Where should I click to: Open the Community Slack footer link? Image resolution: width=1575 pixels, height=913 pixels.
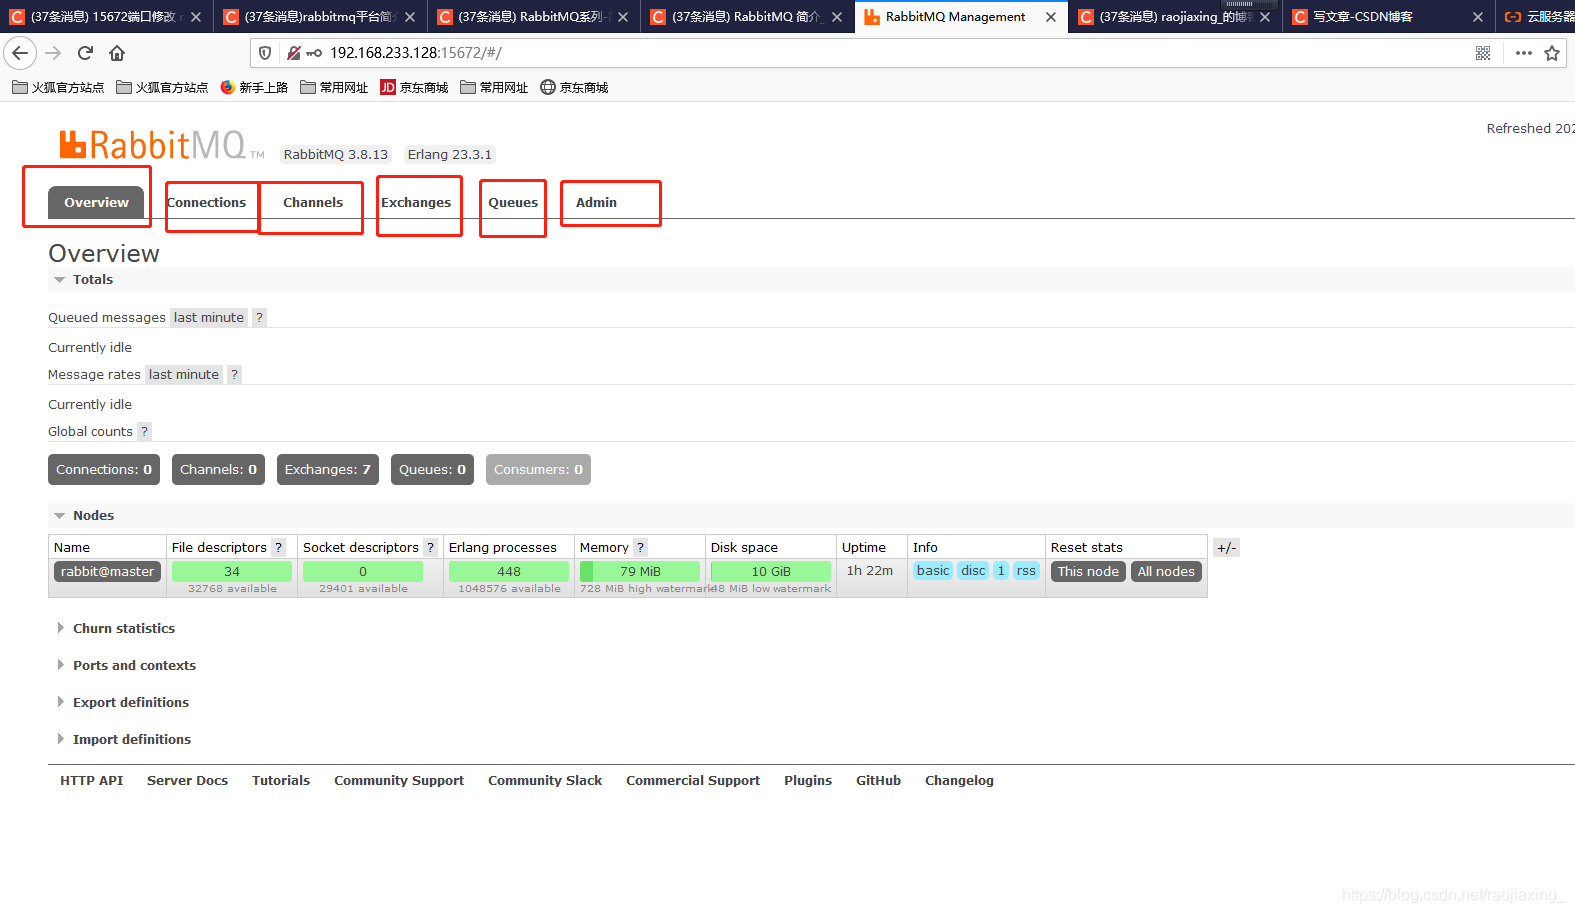tap(545, 780)
